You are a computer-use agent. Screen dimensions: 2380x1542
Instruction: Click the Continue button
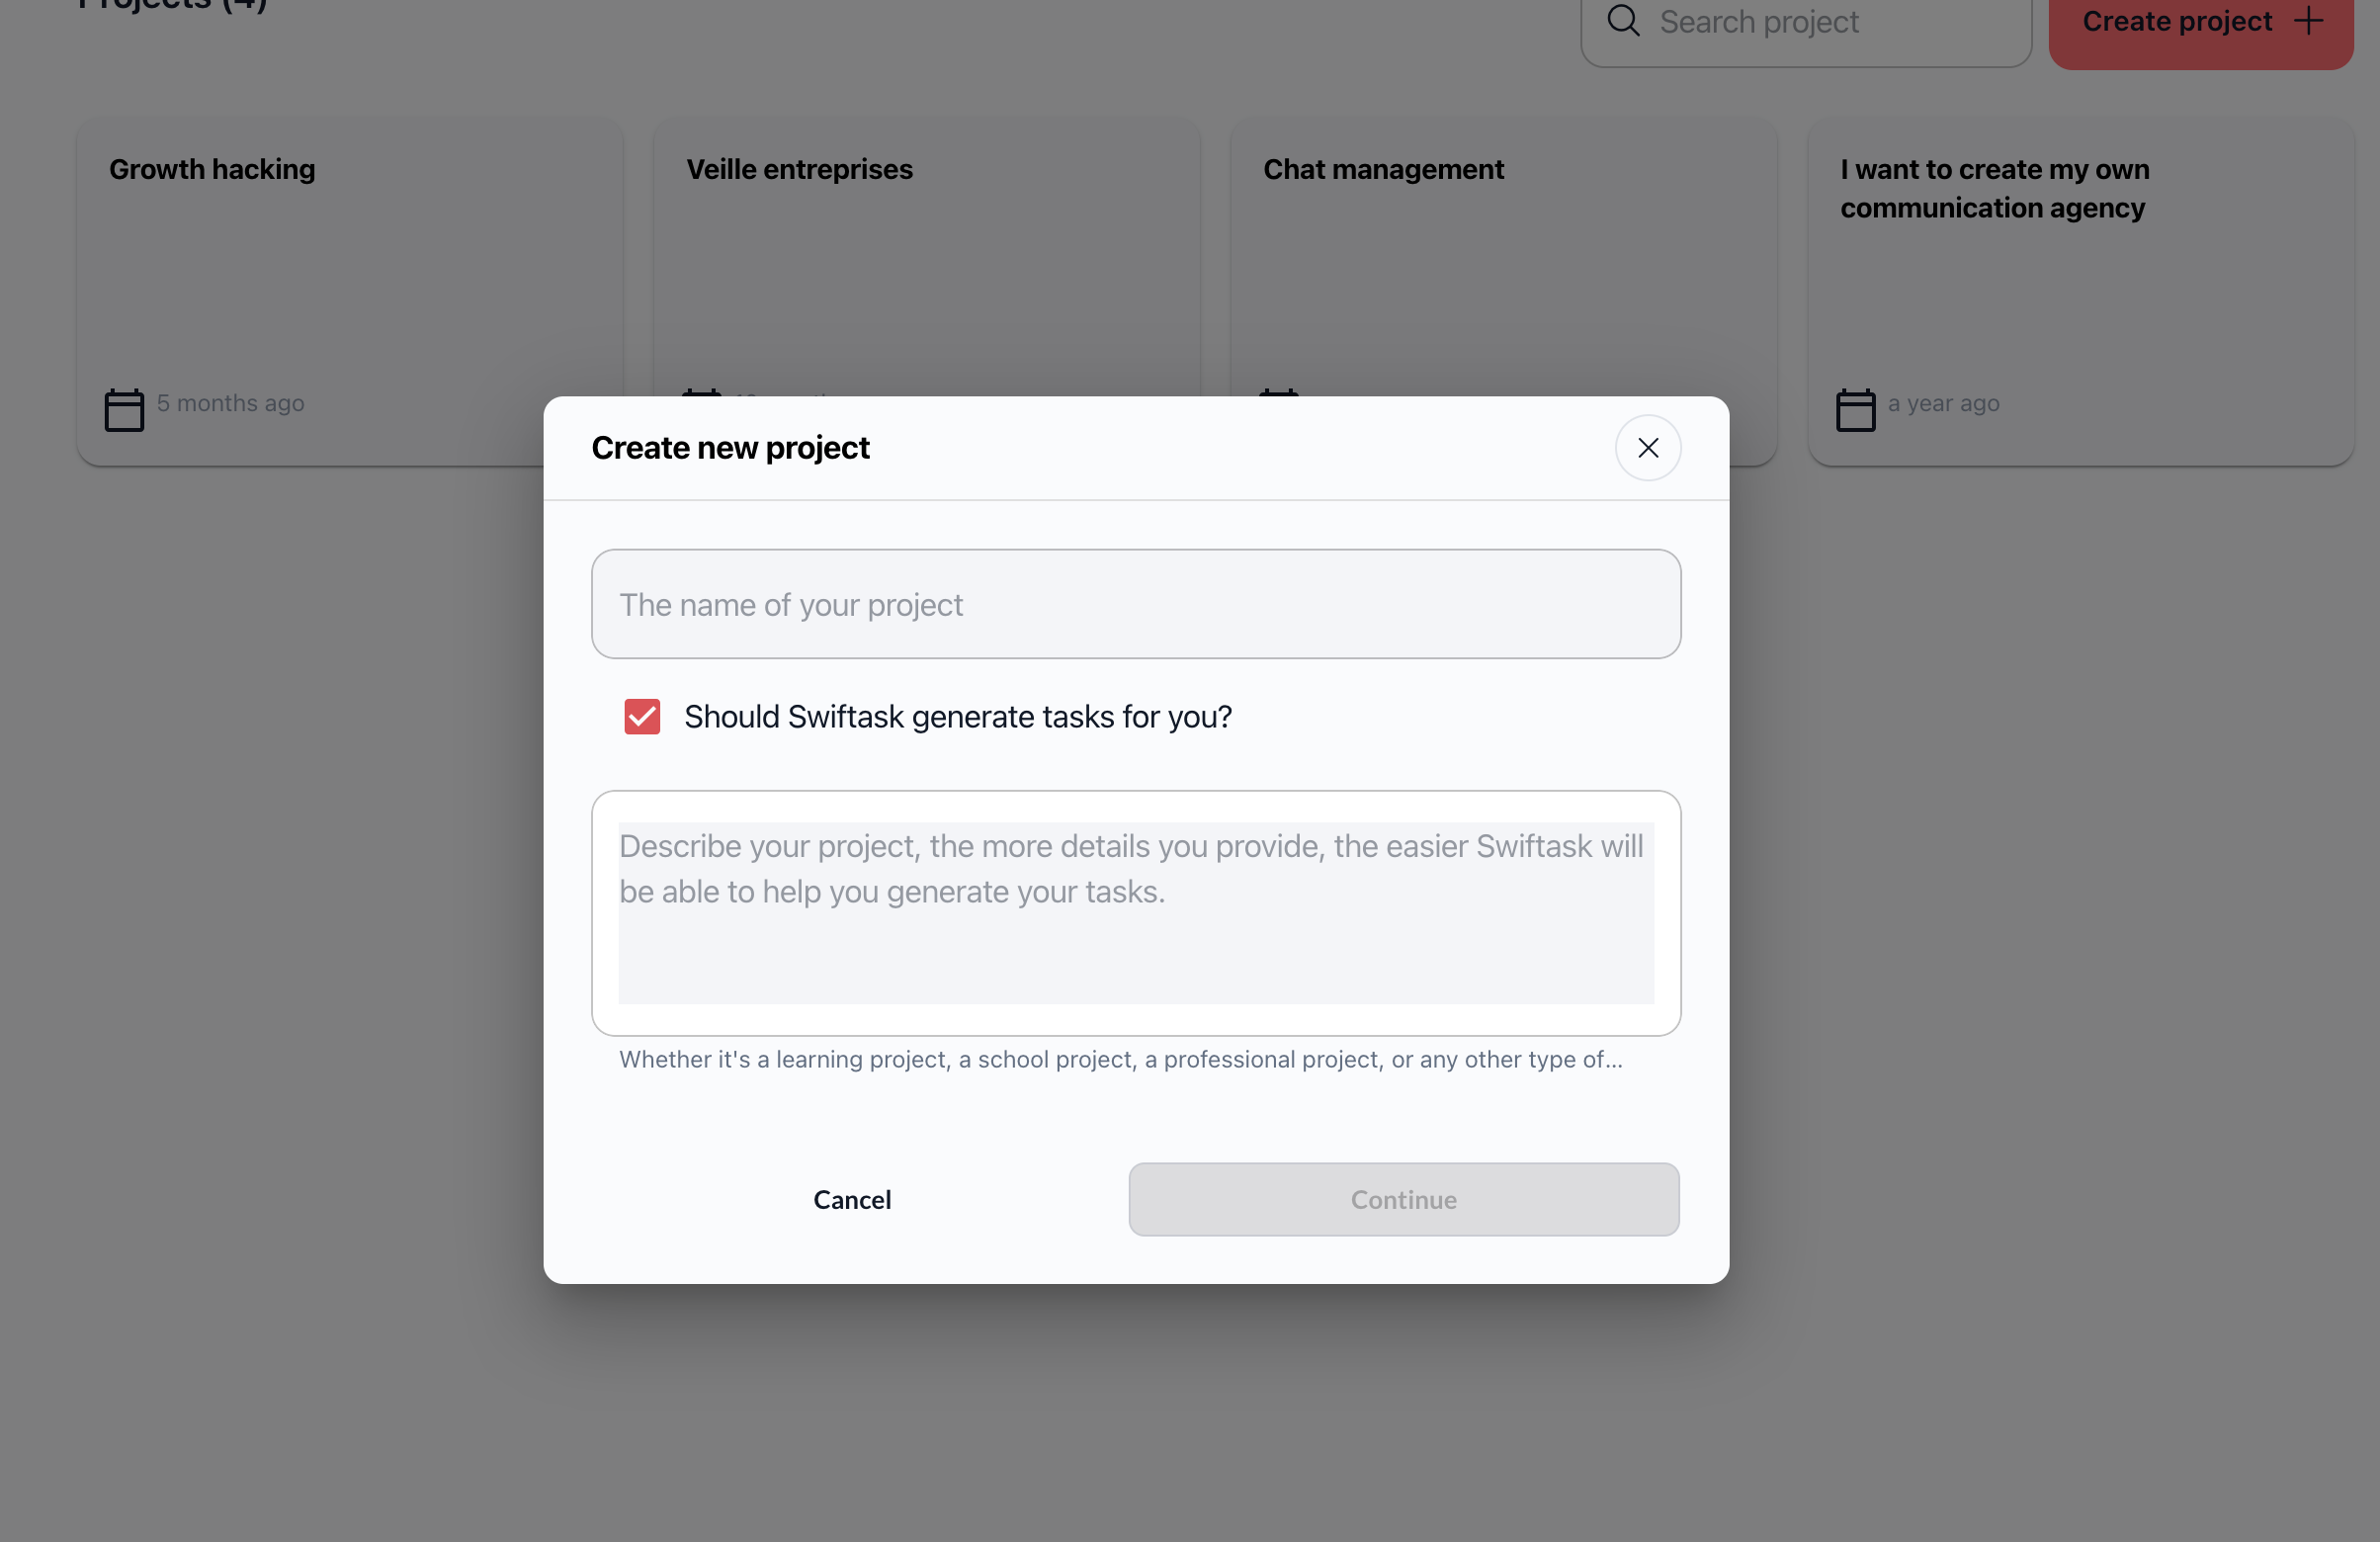click(x=1404, y=1199)
